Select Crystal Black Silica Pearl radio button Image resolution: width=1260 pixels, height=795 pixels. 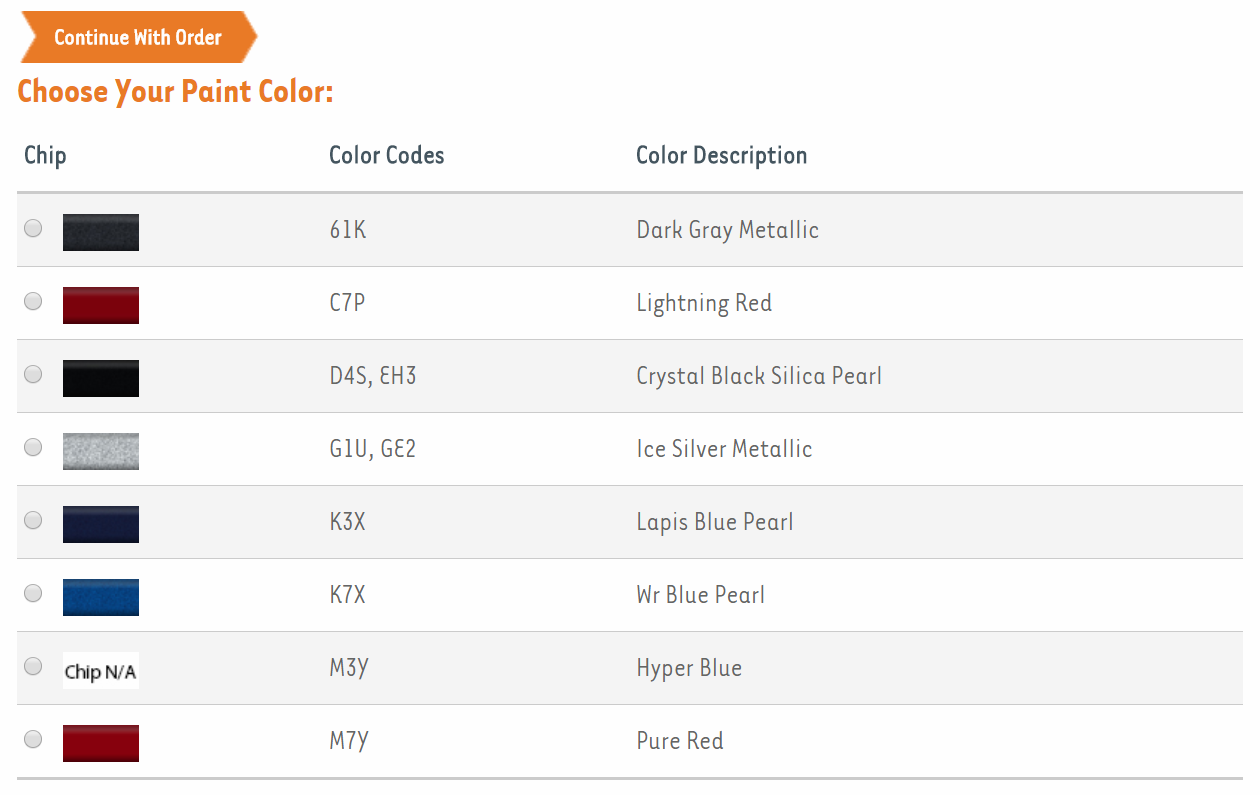(33, 374)
